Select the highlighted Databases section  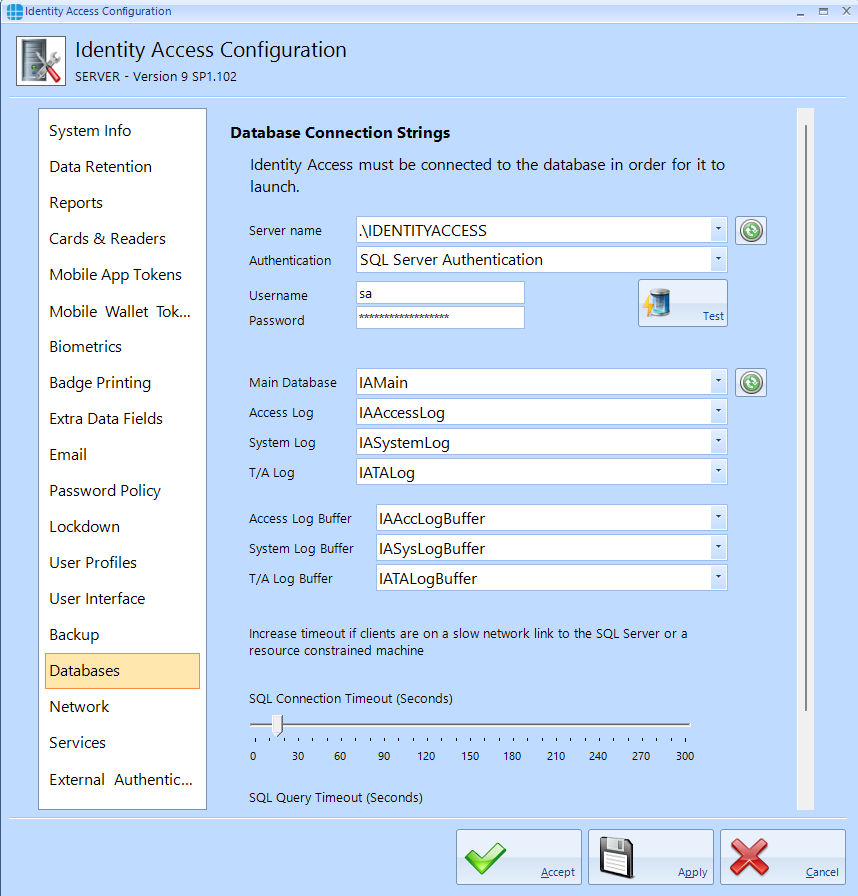[x=122, y=671]
